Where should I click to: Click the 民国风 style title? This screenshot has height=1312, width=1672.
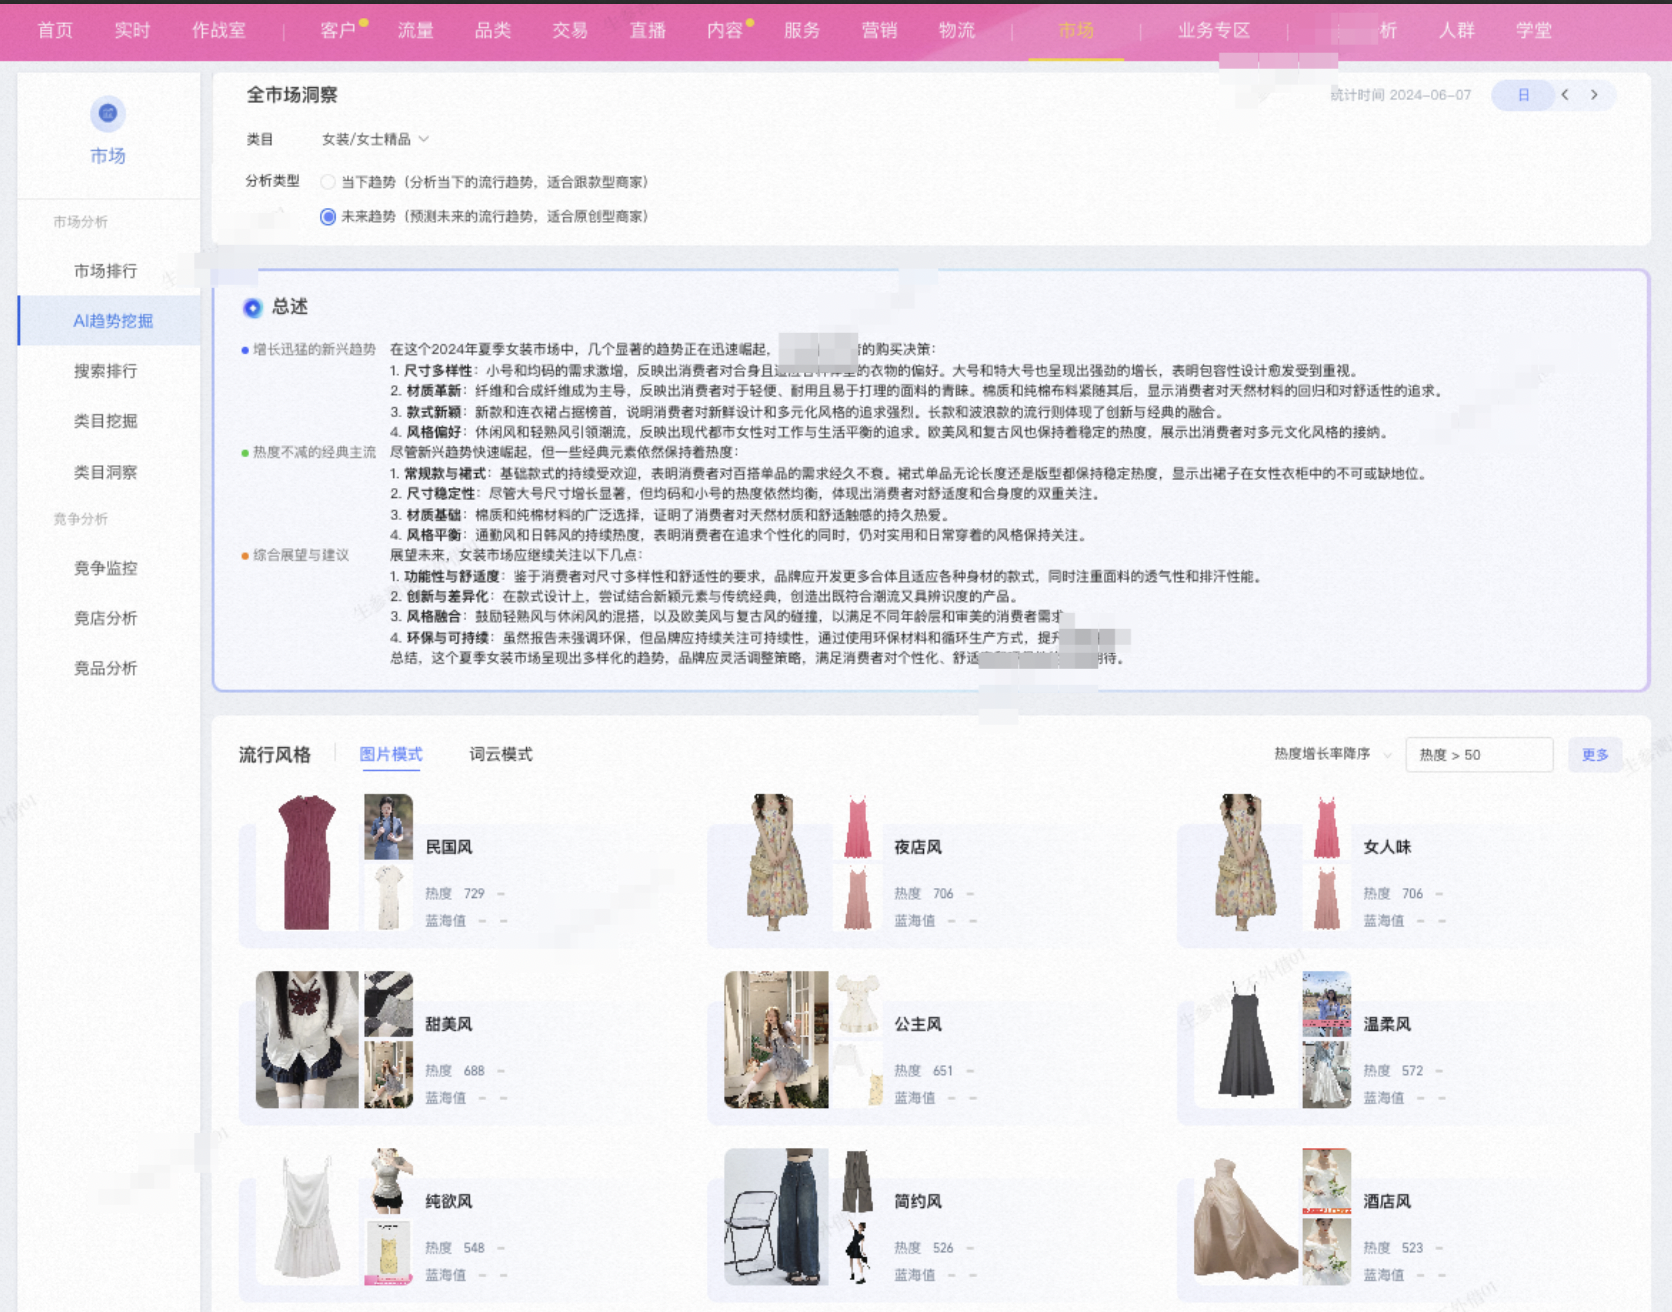click(449, 847)
